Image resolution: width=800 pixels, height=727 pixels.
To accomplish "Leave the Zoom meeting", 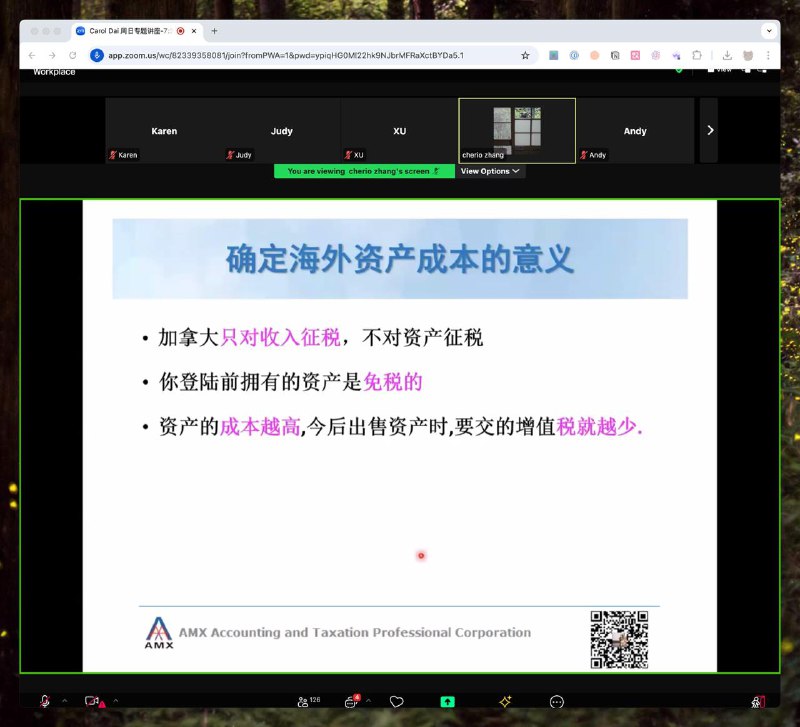I will pos(760,702).
